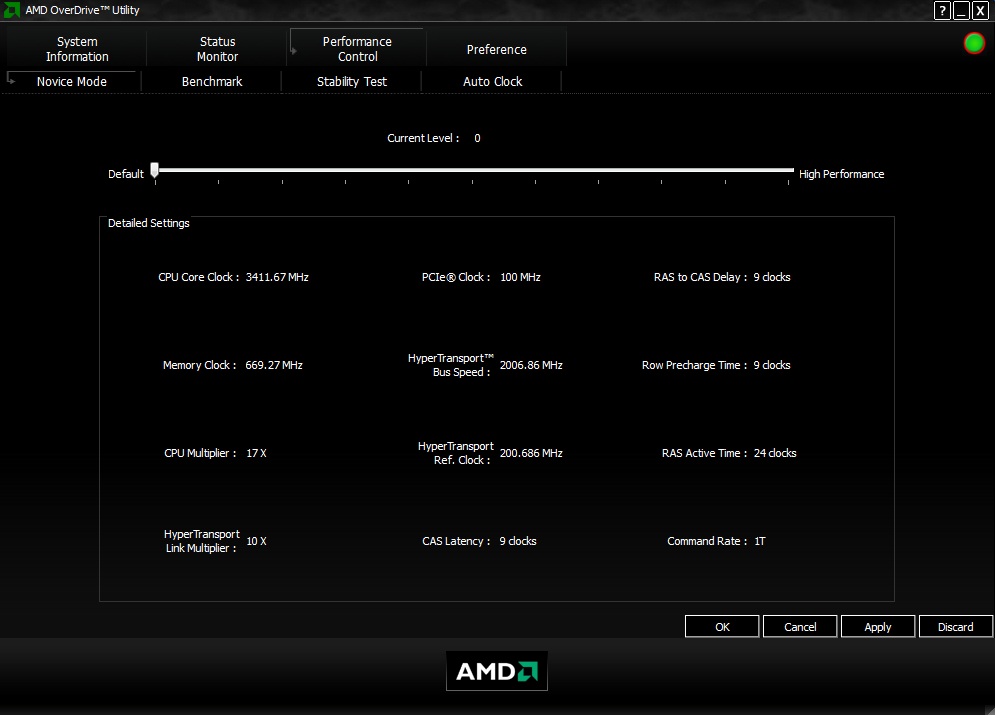Select the Novice Mode sub-tab
The width and height of the screenshot is (995, 715).
(x=72, y=81)
